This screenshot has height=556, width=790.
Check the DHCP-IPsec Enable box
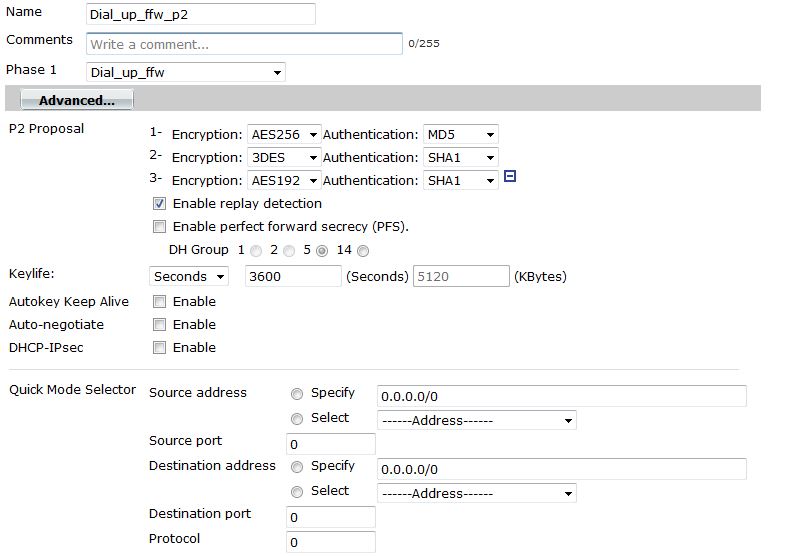point(159,348)
